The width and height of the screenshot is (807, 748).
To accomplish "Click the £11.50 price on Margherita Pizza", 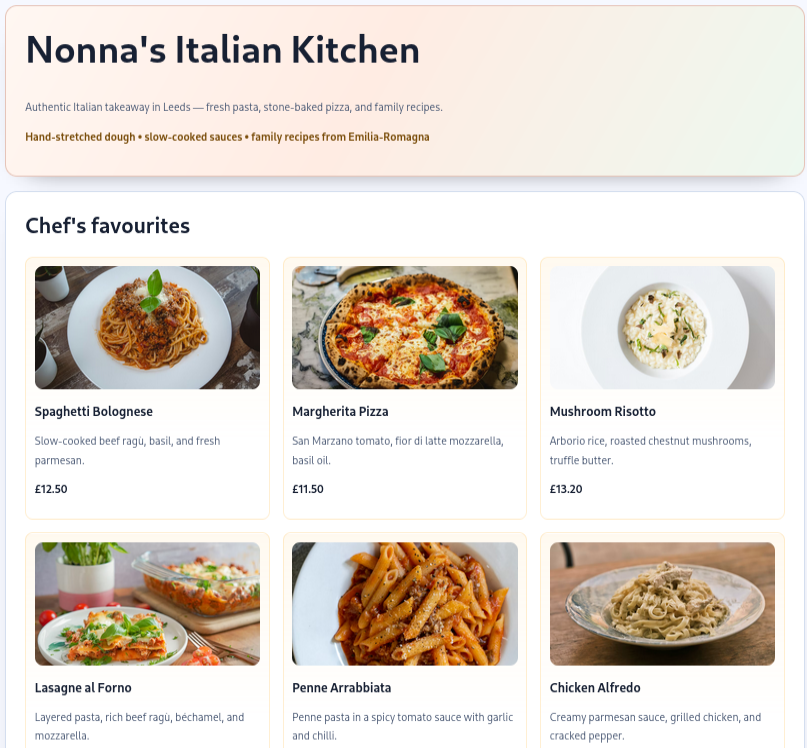I will point(308,489).
